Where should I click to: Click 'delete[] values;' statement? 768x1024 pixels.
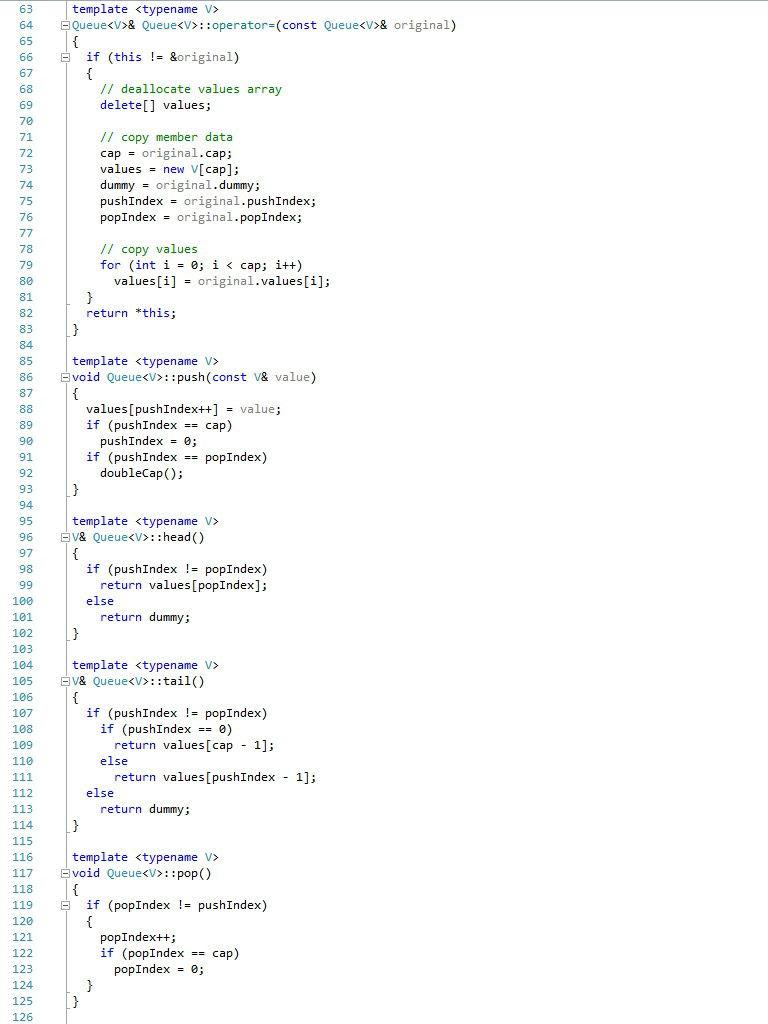[x=155, y=105]
